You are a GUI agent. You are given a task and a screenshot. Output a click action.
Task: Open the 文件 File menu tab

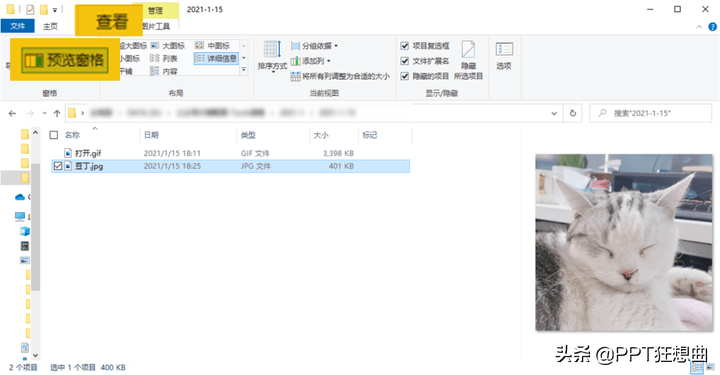tap(17, 26)
